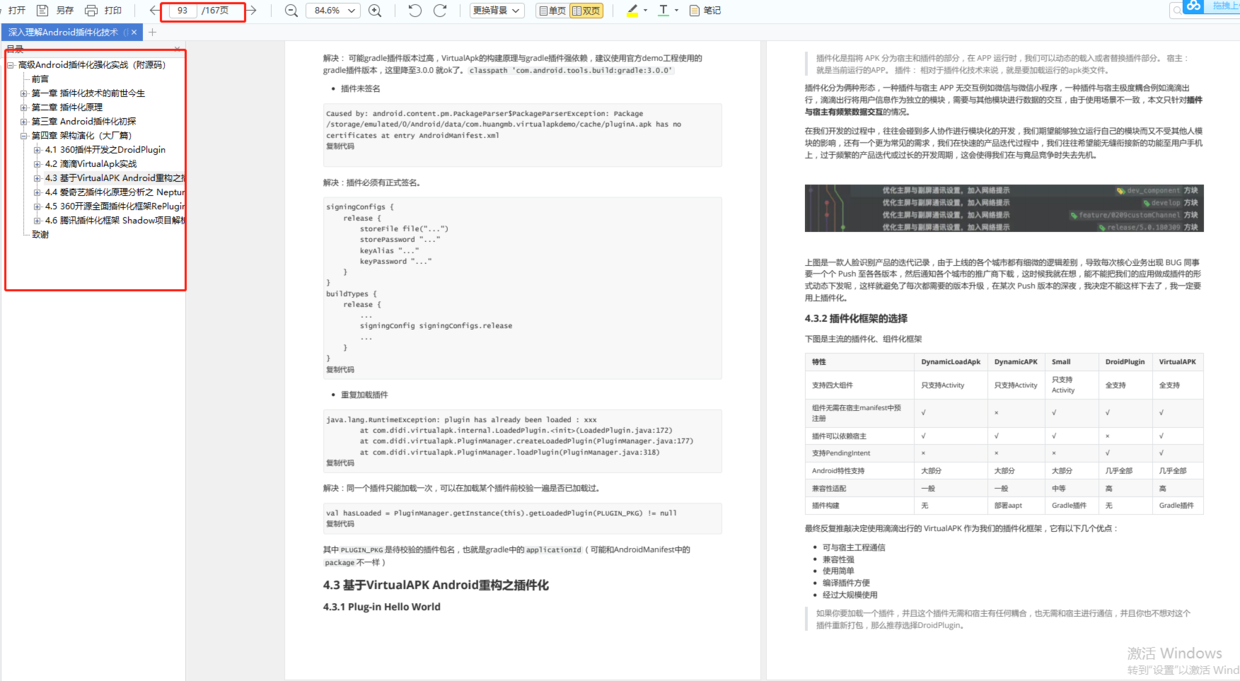Expand the 4.6 腾讯插件化框架 Shadow node
The height and width of the screenshot is (681, 1240).
37,220
